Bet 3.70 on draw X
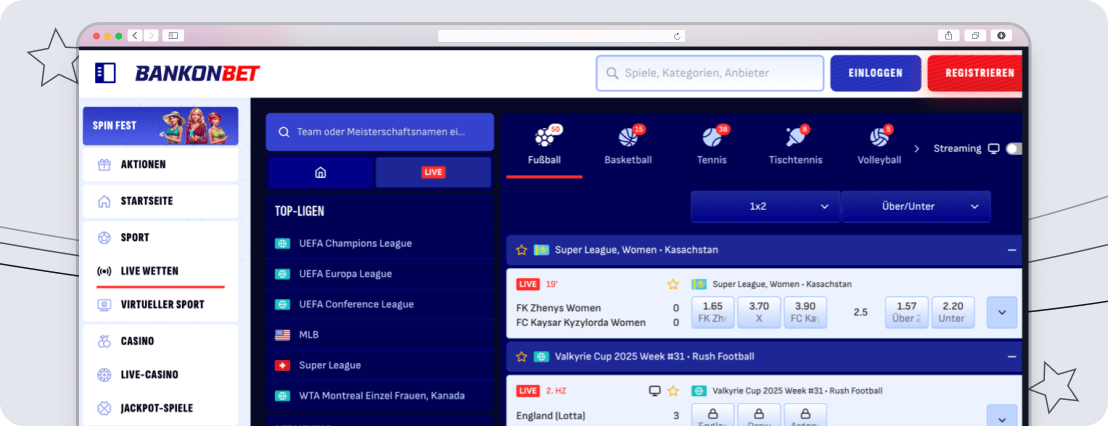The image size is (1108, 426). (x=759, y=312)
